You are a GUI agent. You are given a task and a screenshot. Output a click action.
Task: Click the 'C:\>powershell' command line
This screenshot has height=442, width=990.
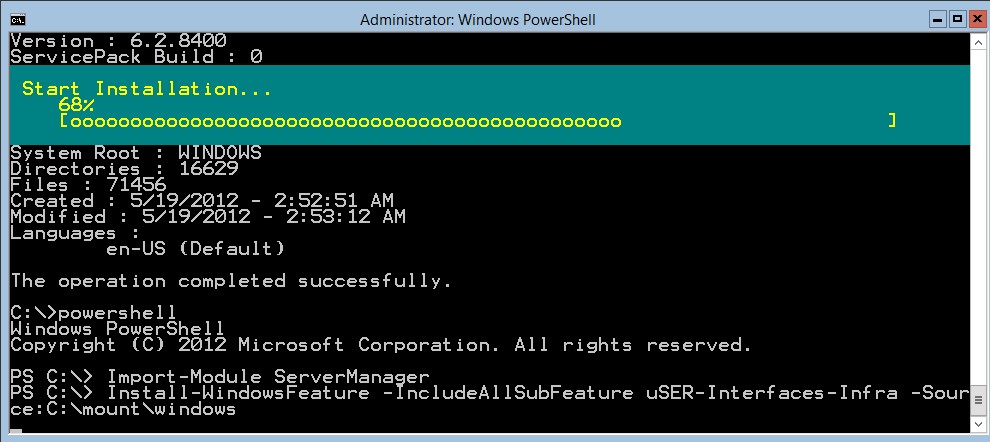pyautogui.click(x=93, y=313)
